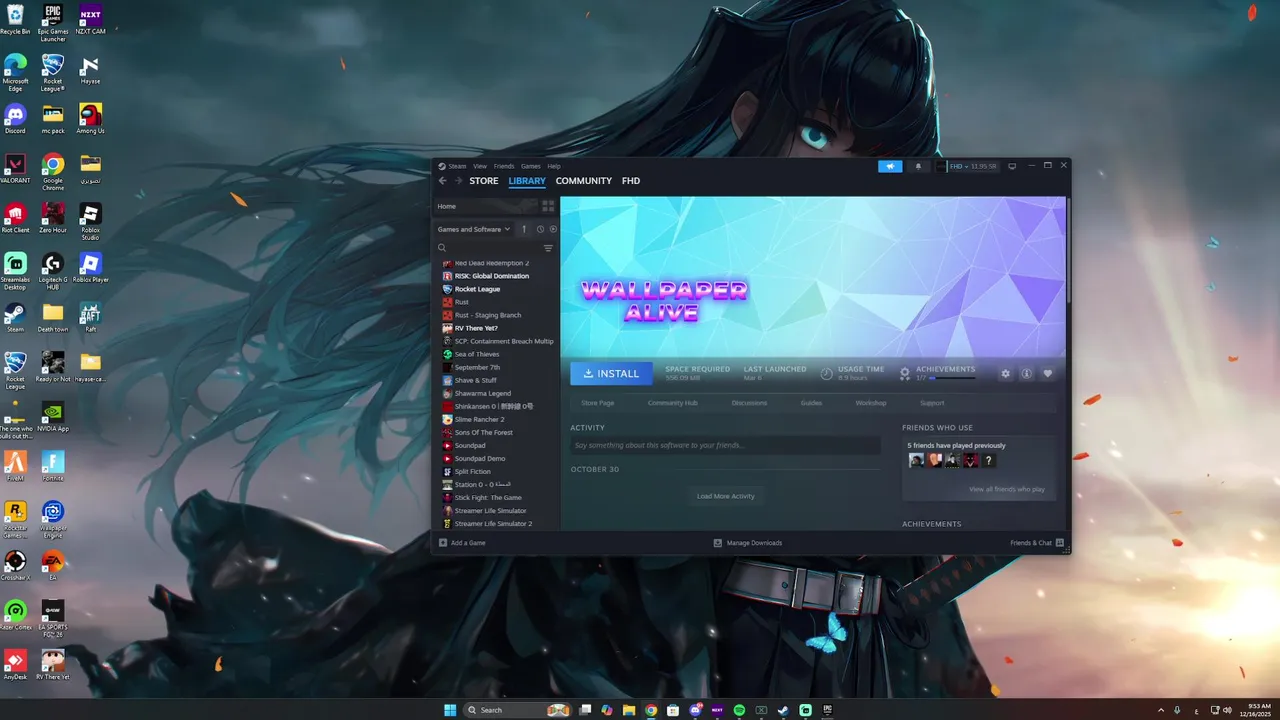
Task: Open the advanced filter options icon
Action: click(548, 248)
